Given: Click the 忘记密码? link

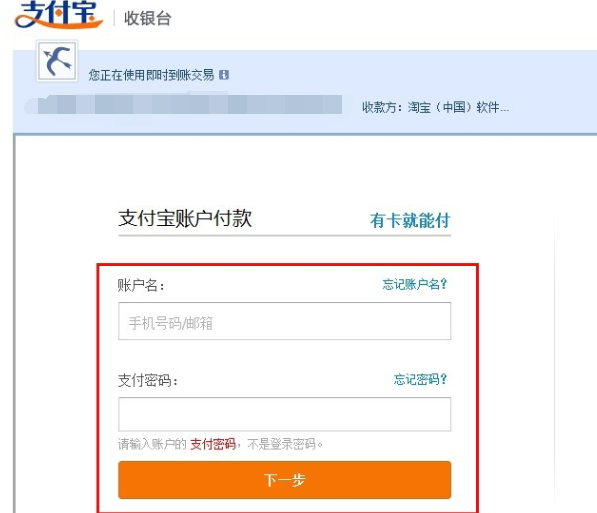Looking at the screenshot, I should [420, 379].
